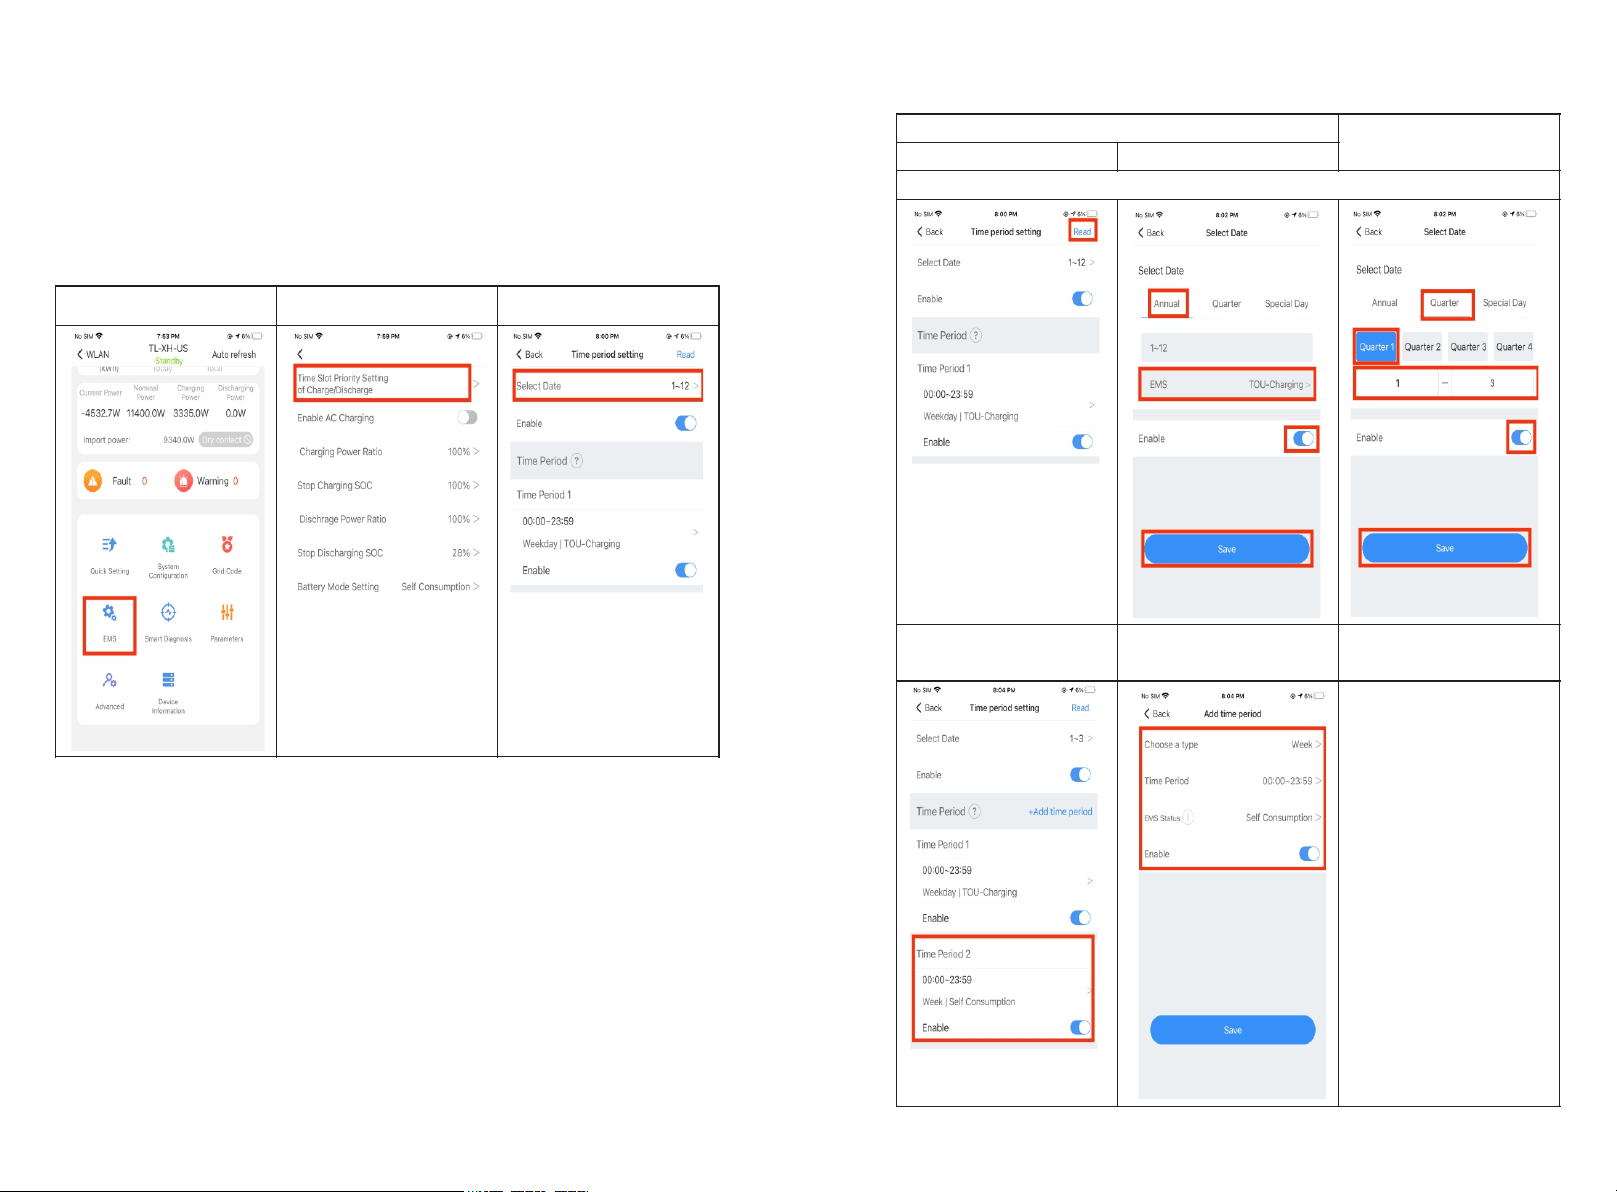Open the Advanced icon
Image resolution: width=1617 pixels, height=1192 pixels.
click(x=109, y=680)
